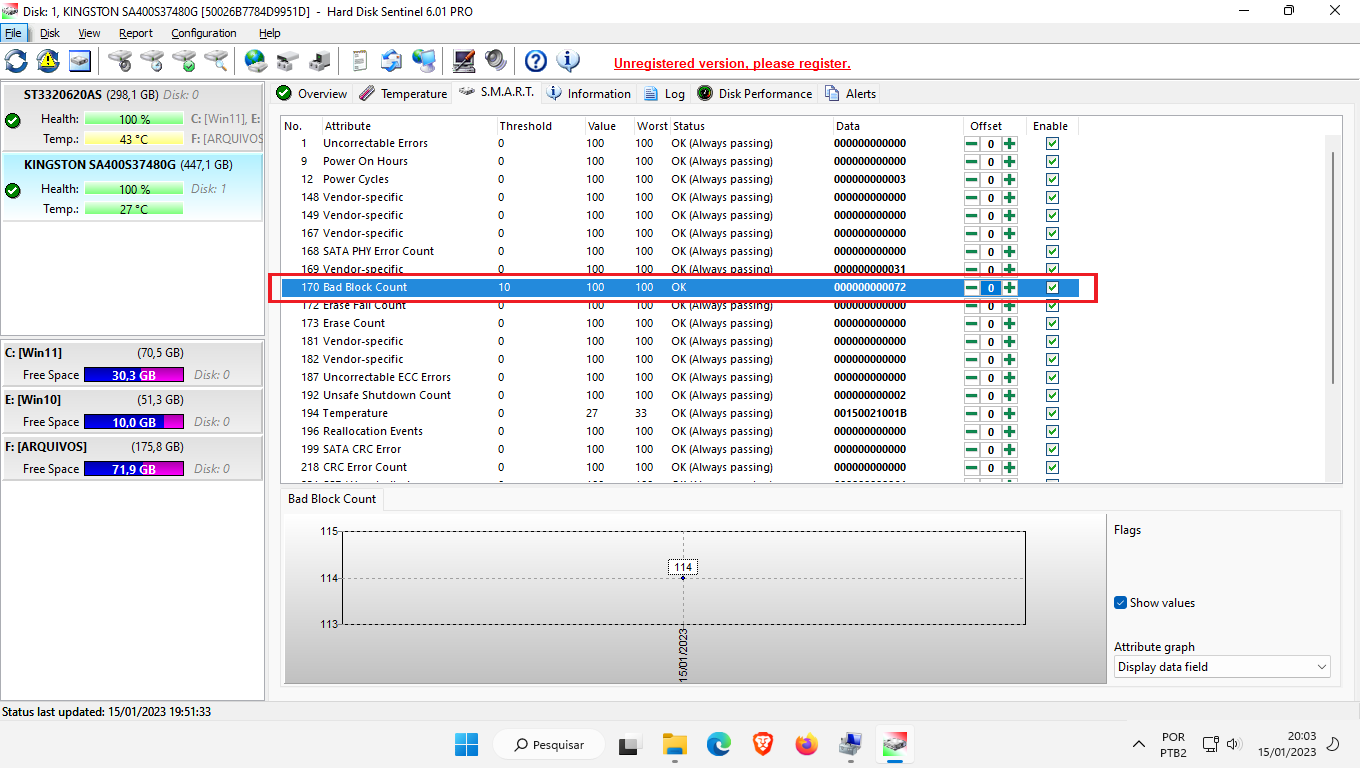The image size is (1360, 771).
Task: Show hidden system tray icons chevron
Action: [1138, 745]
